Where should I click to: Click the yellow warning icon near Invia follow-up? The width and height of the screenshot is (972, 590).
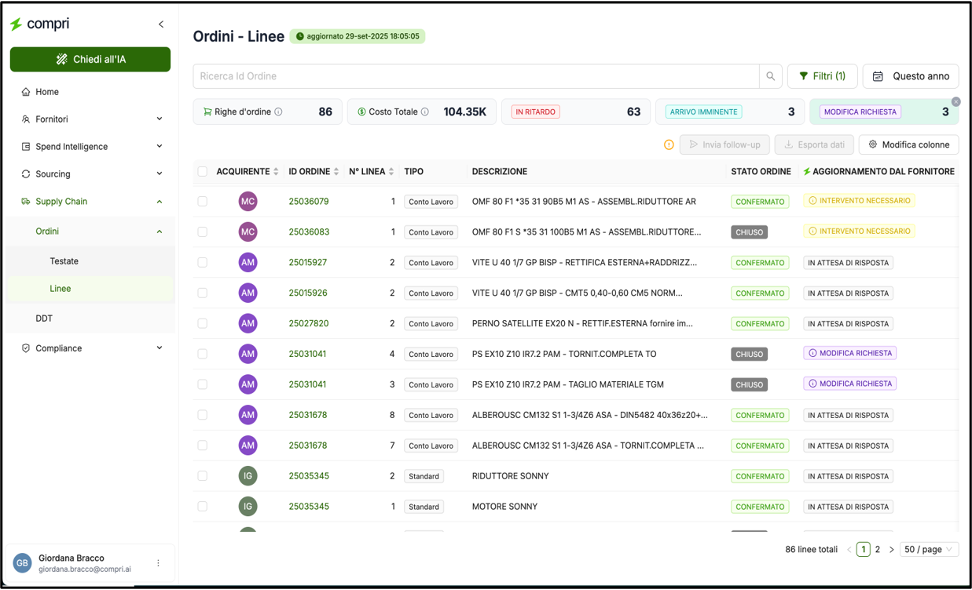(x=668, y=145)
